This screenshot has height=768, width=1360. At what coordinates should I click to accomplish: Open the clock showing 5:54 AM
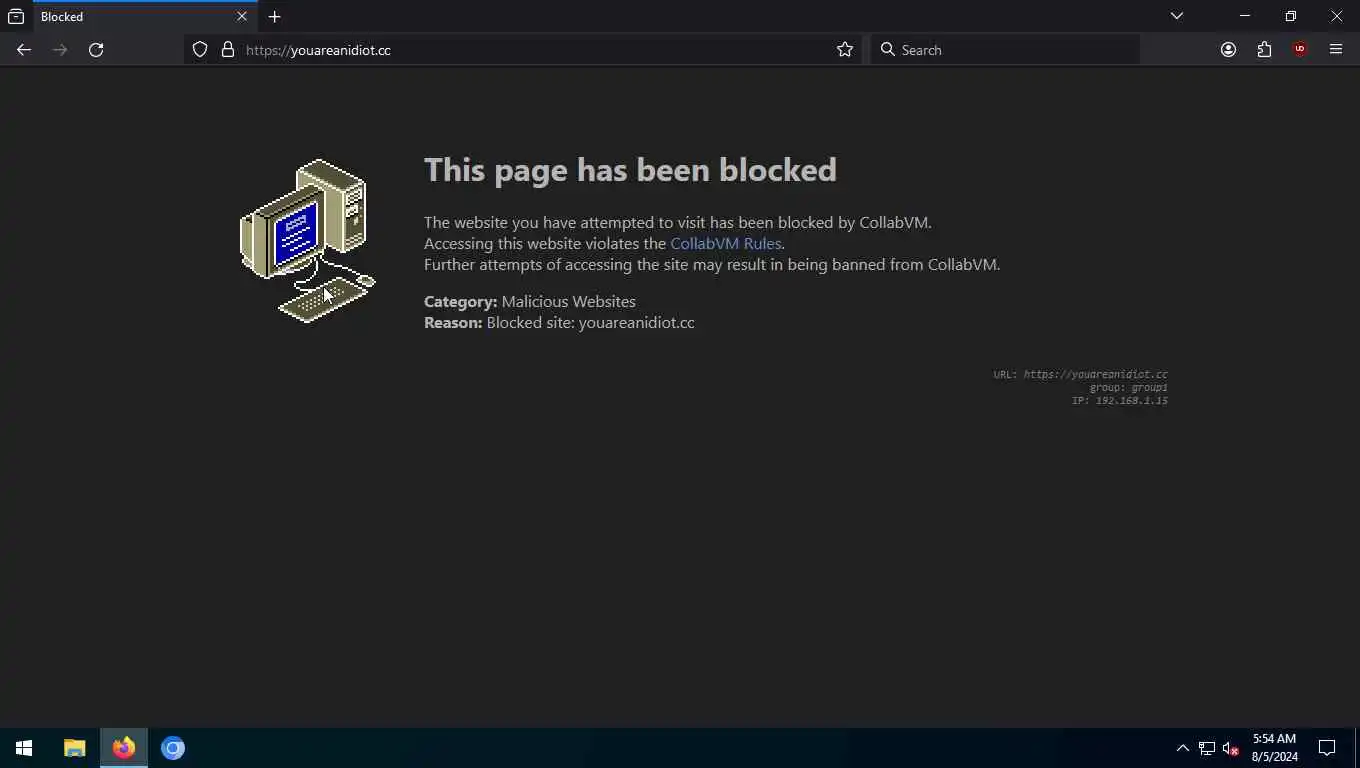coord(1274,748)
